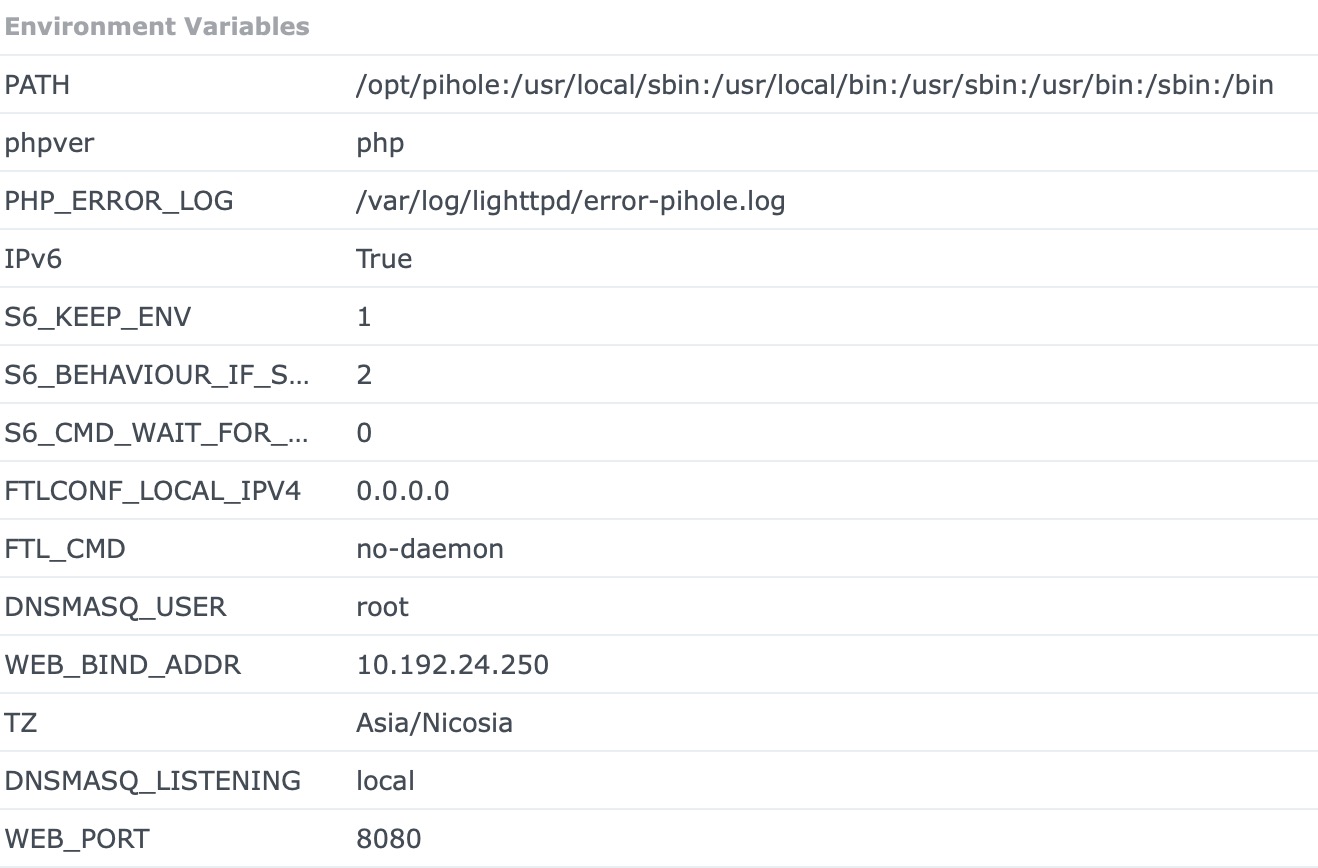Click truncated S6_BEHAVIOUR_IF_S… variable name

(157, 375)
